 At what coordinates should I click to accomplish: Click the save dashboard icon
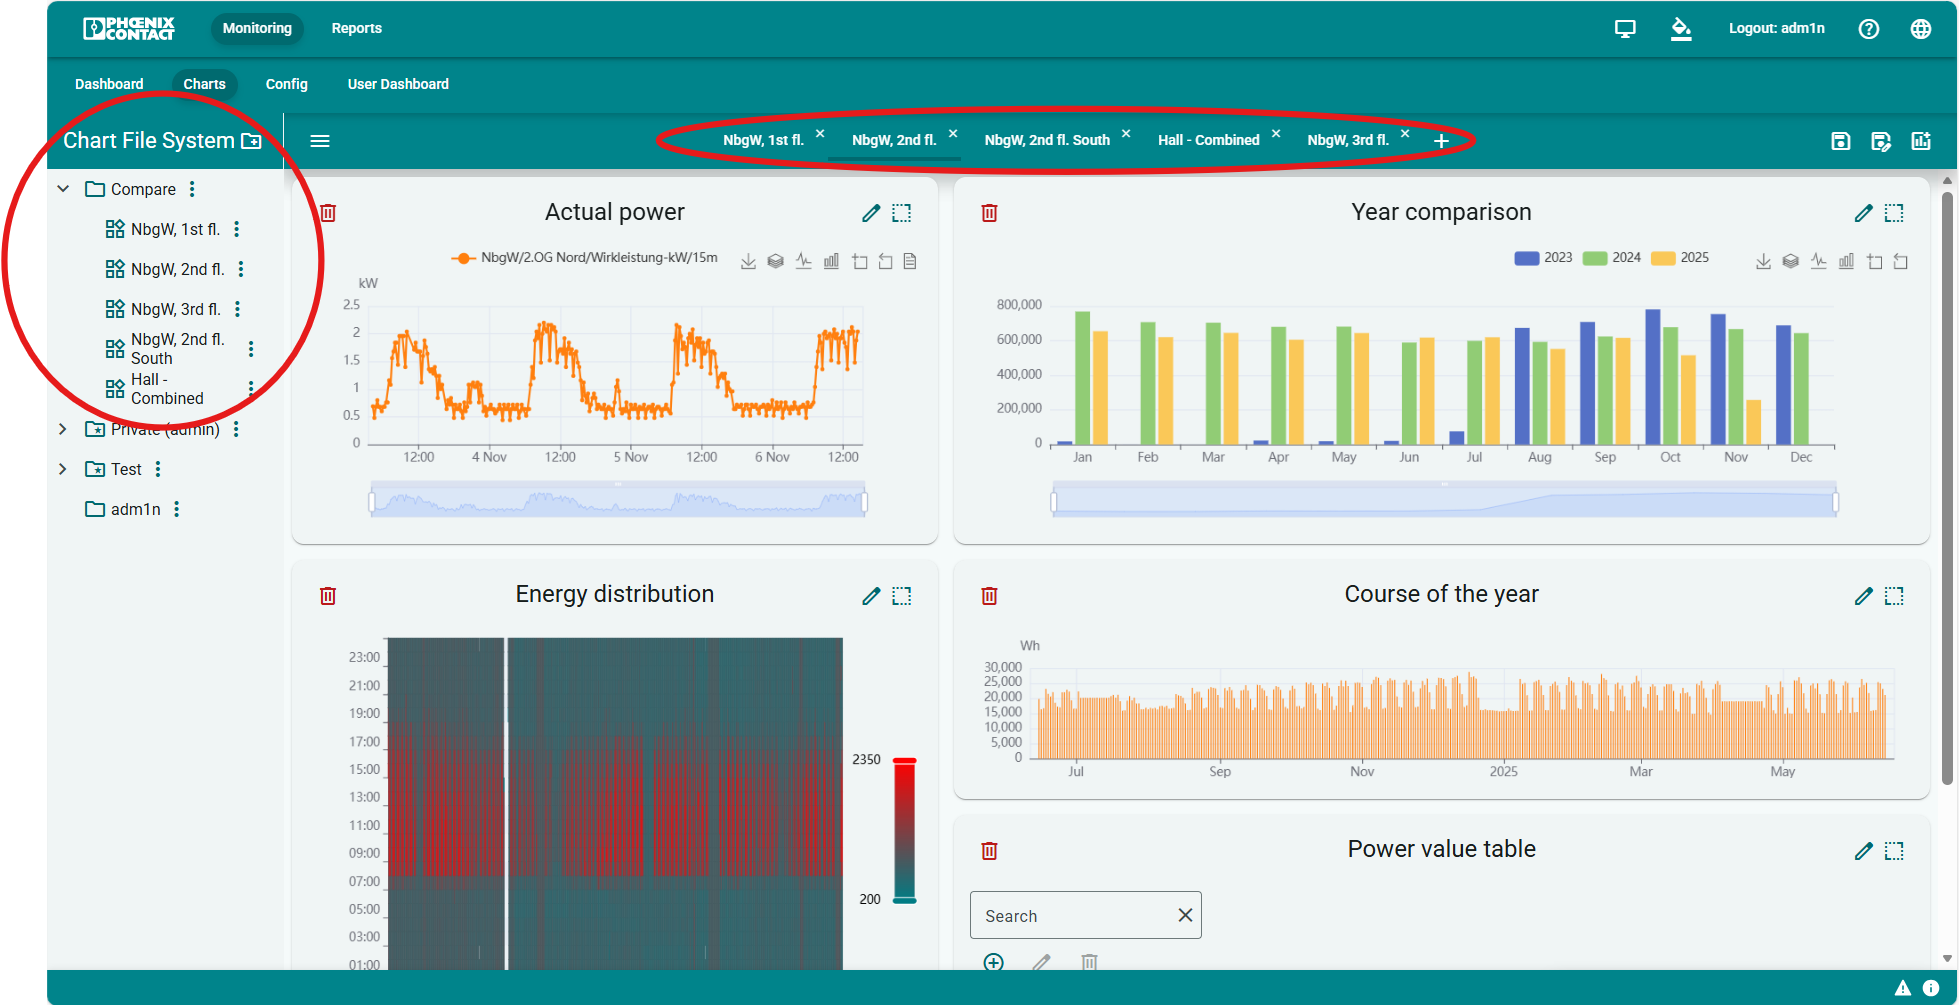pos(1841,141)
